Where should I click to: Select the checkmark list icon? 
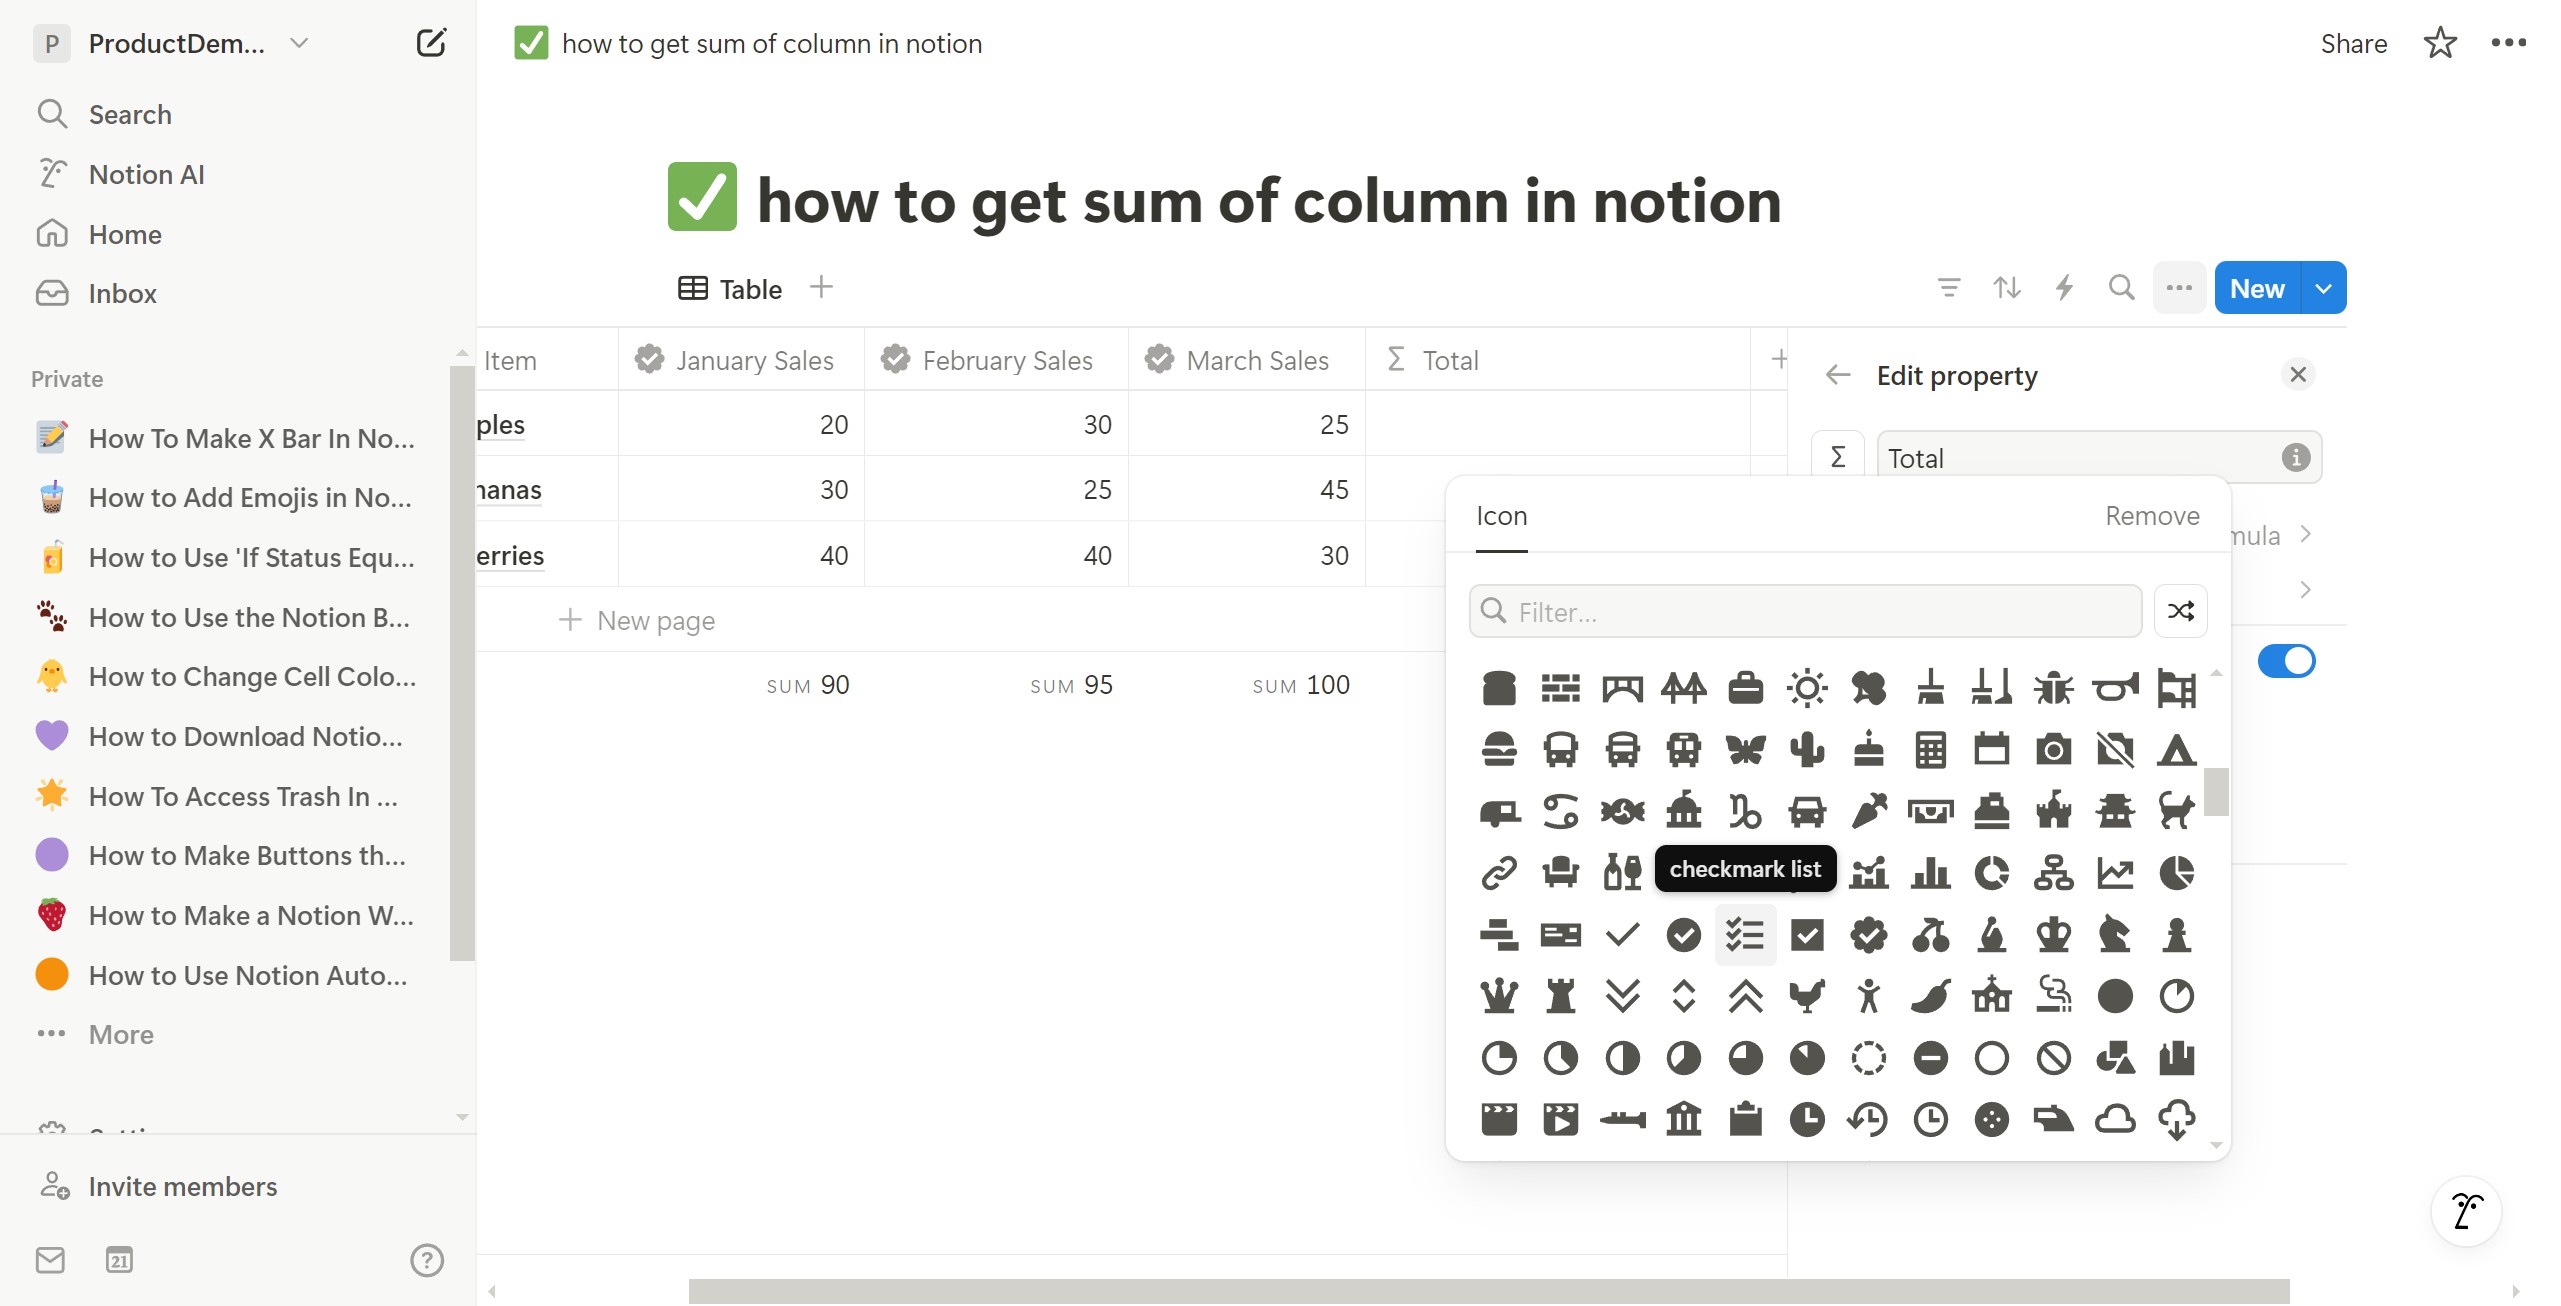coord(1745,935)
